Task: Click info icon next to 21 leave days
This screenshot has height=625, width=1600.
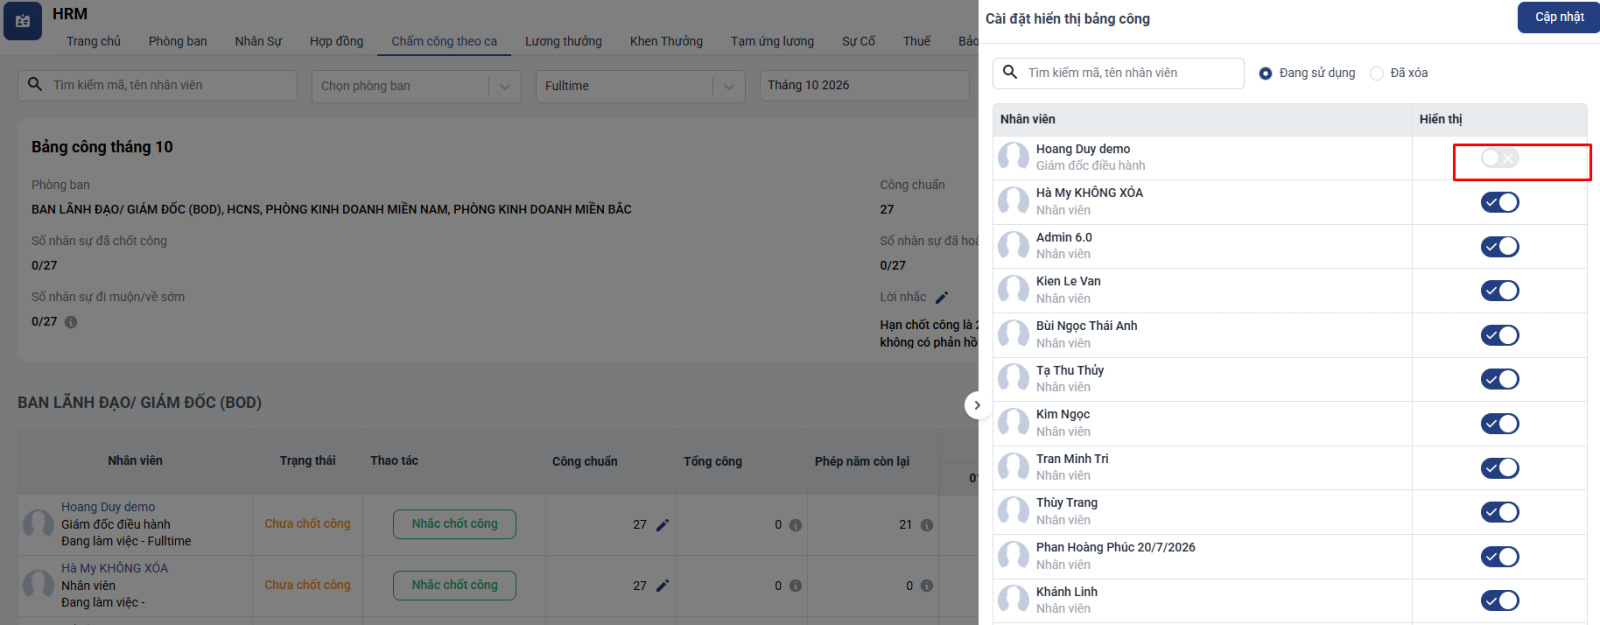Action: pos(927,525)
